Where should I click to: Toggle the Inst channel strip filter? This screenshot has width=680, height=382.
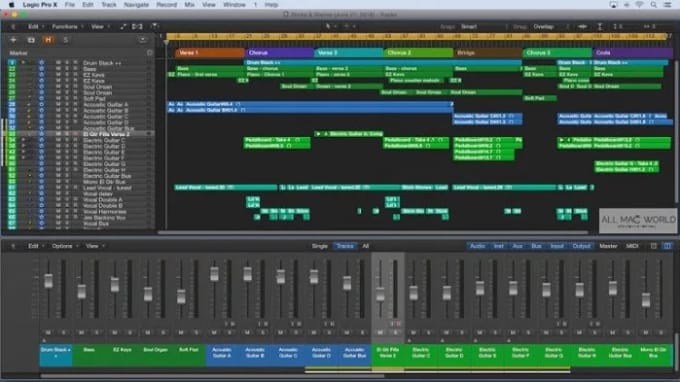pos(499,246)
